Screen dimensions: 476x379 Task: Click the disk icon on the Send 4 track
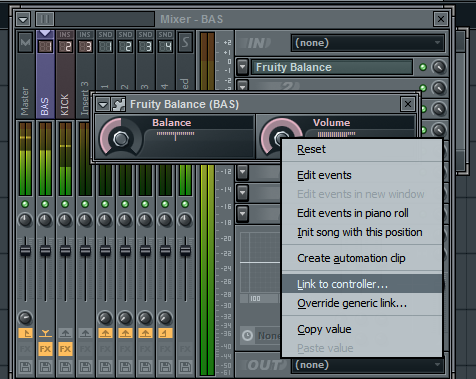click(165, 367)
